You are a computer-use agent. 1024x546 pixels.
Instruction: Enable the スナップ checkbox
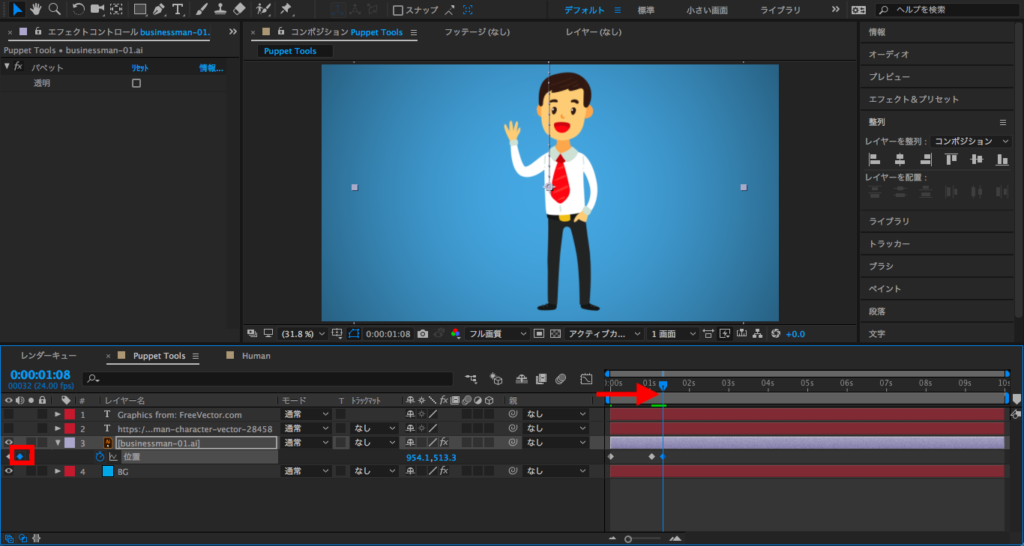(x=398, y=10)
